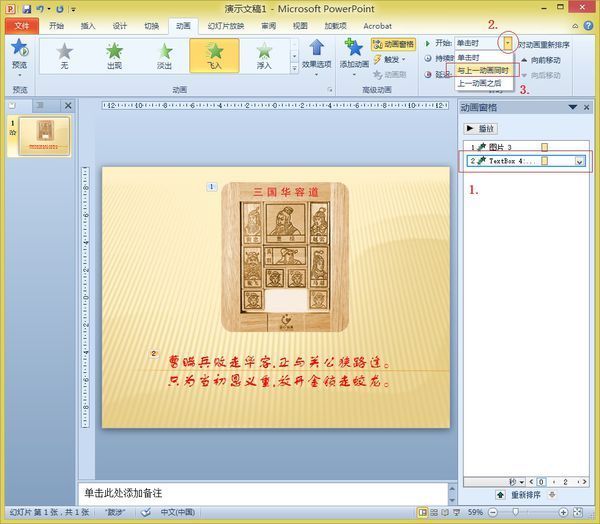Click the undo icon in quick access toolbar

[x=40, y=9]
